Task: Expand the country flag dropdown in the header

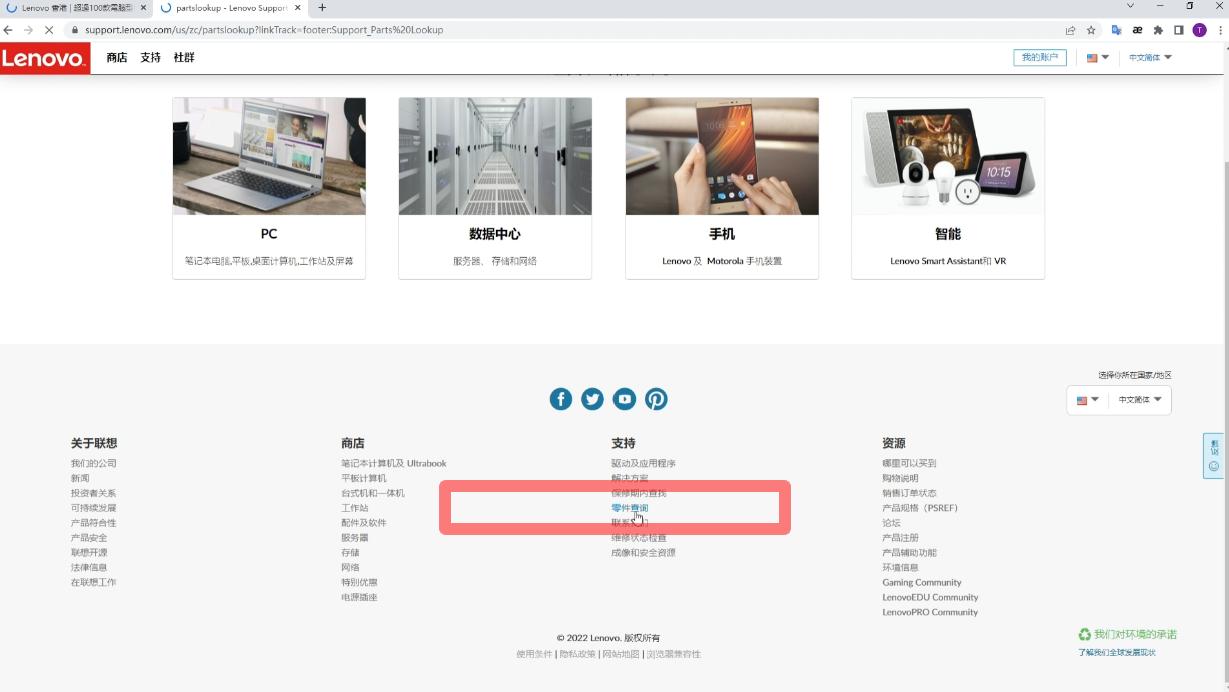Action: pyautogui.click(x=1095, y=58)
